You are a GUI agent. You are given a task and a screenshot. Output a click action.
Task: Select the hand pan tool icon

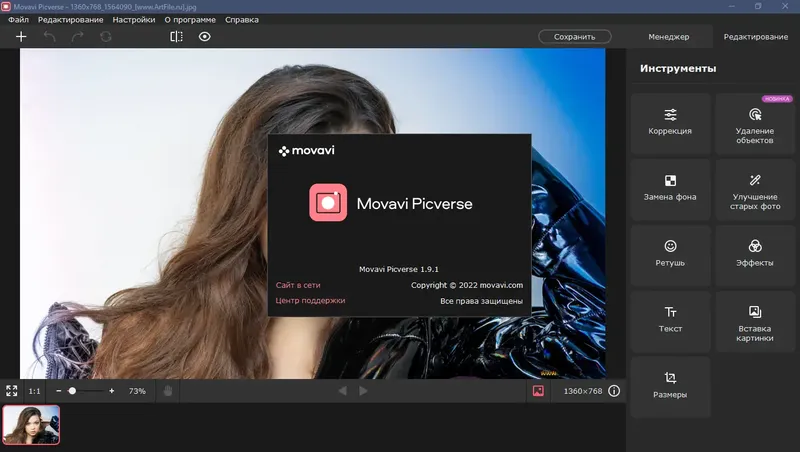pos(168,391)
